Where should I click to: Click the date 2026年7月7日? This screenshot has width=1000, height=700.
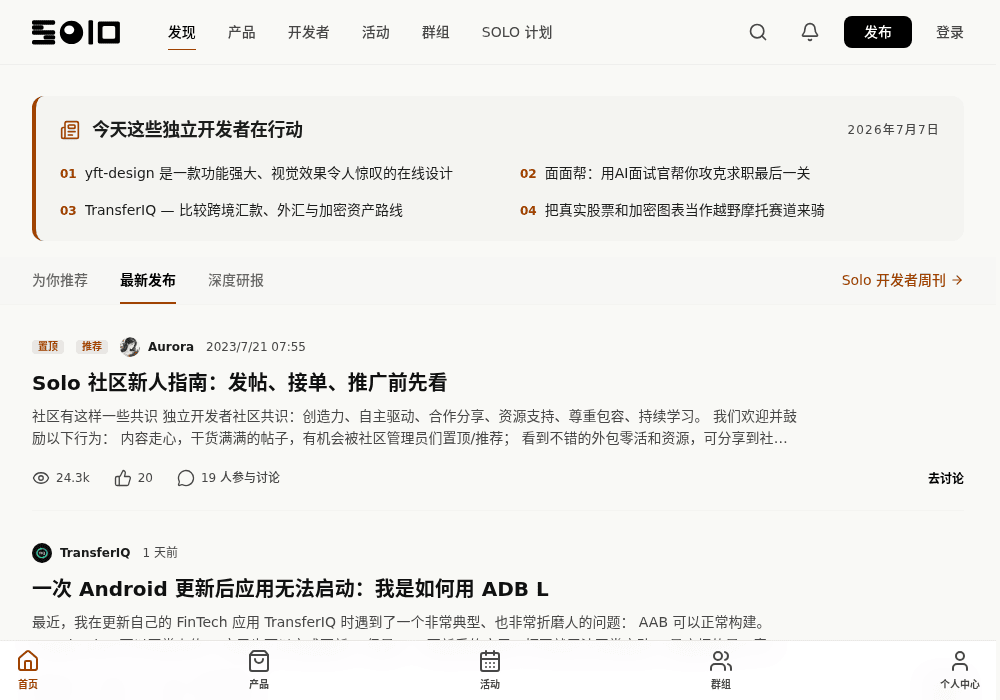(x=893, y=129)
